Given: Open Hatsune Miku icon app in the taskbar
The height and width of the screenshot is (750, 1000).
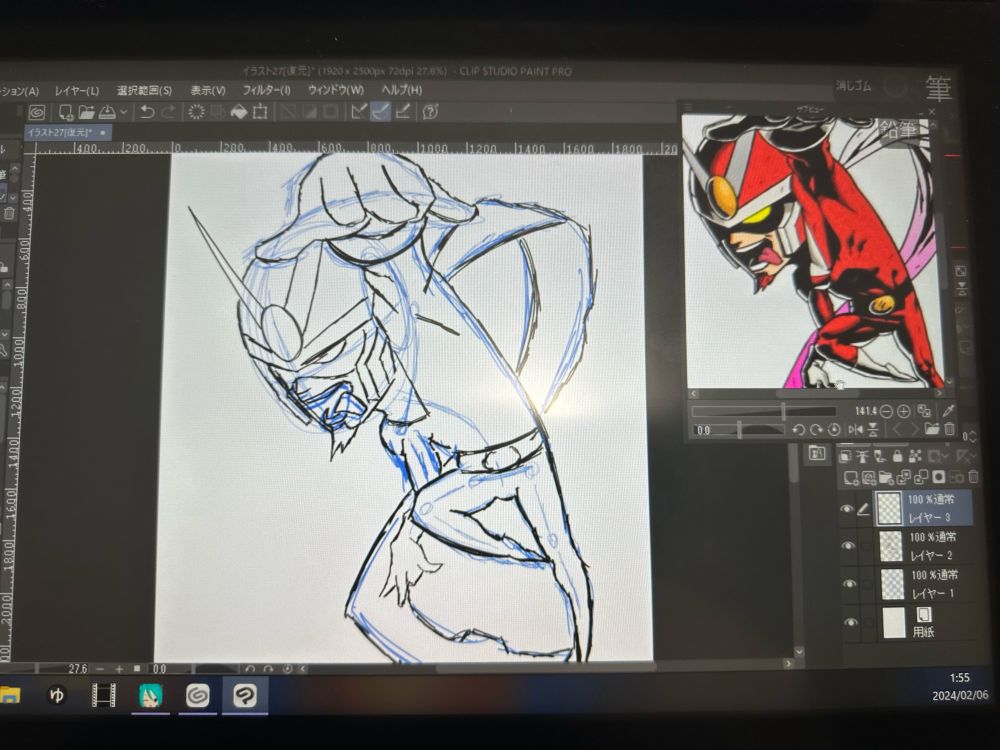Looking at the screenshot, I should point(151,696).
